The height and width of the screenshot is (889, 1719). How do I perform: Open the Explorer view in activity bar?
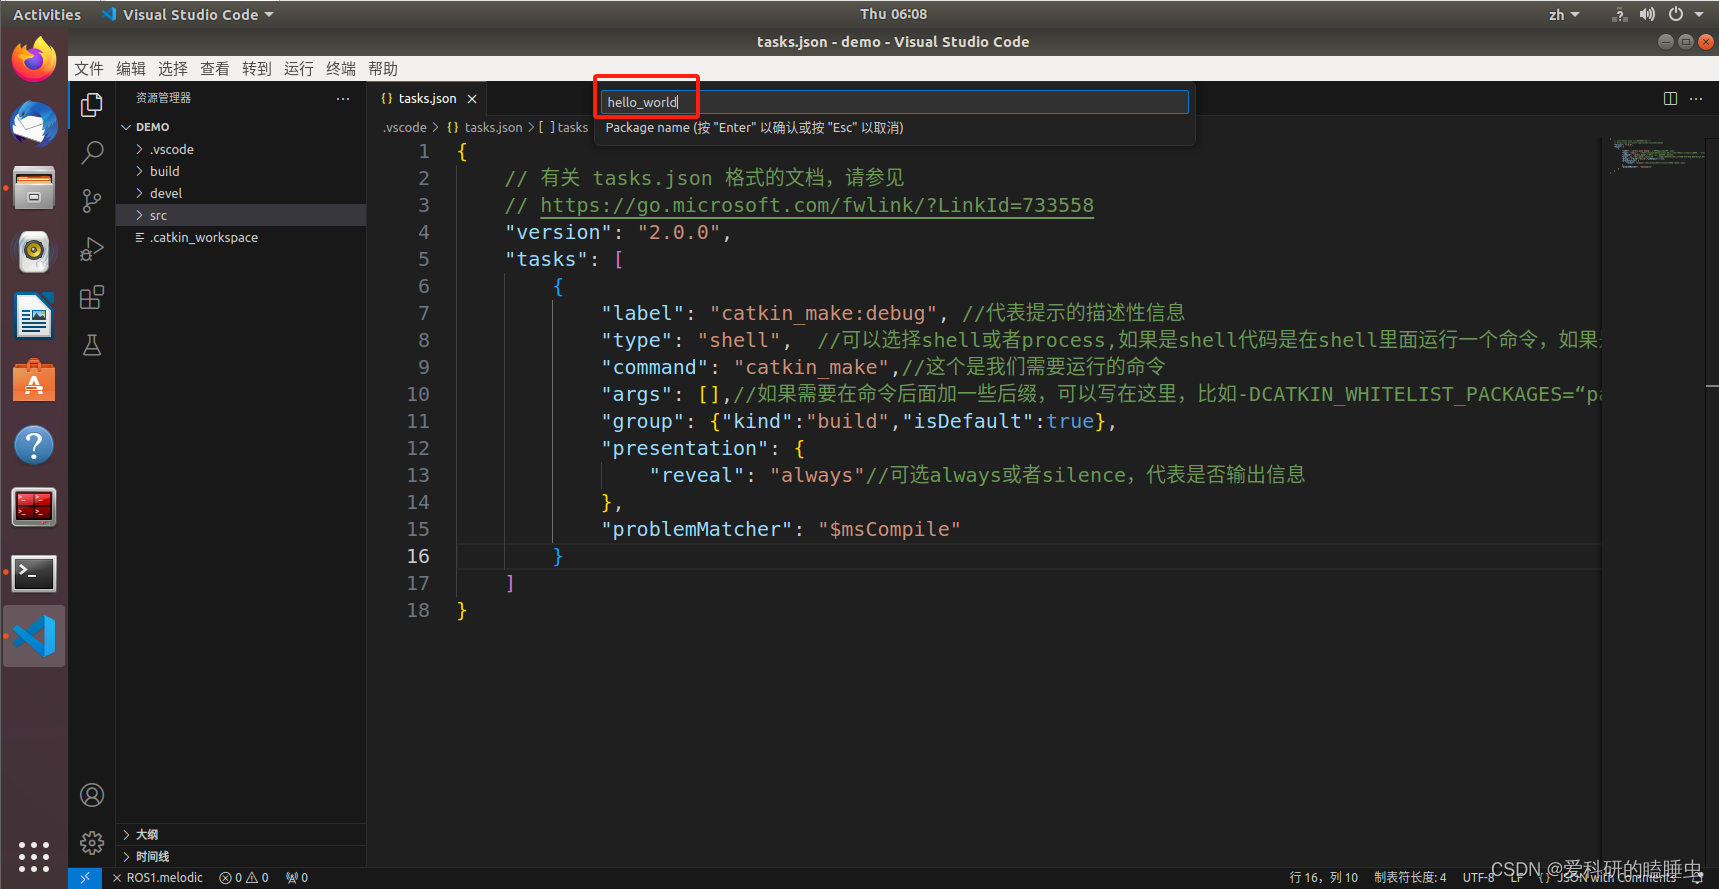coord(92,105)
